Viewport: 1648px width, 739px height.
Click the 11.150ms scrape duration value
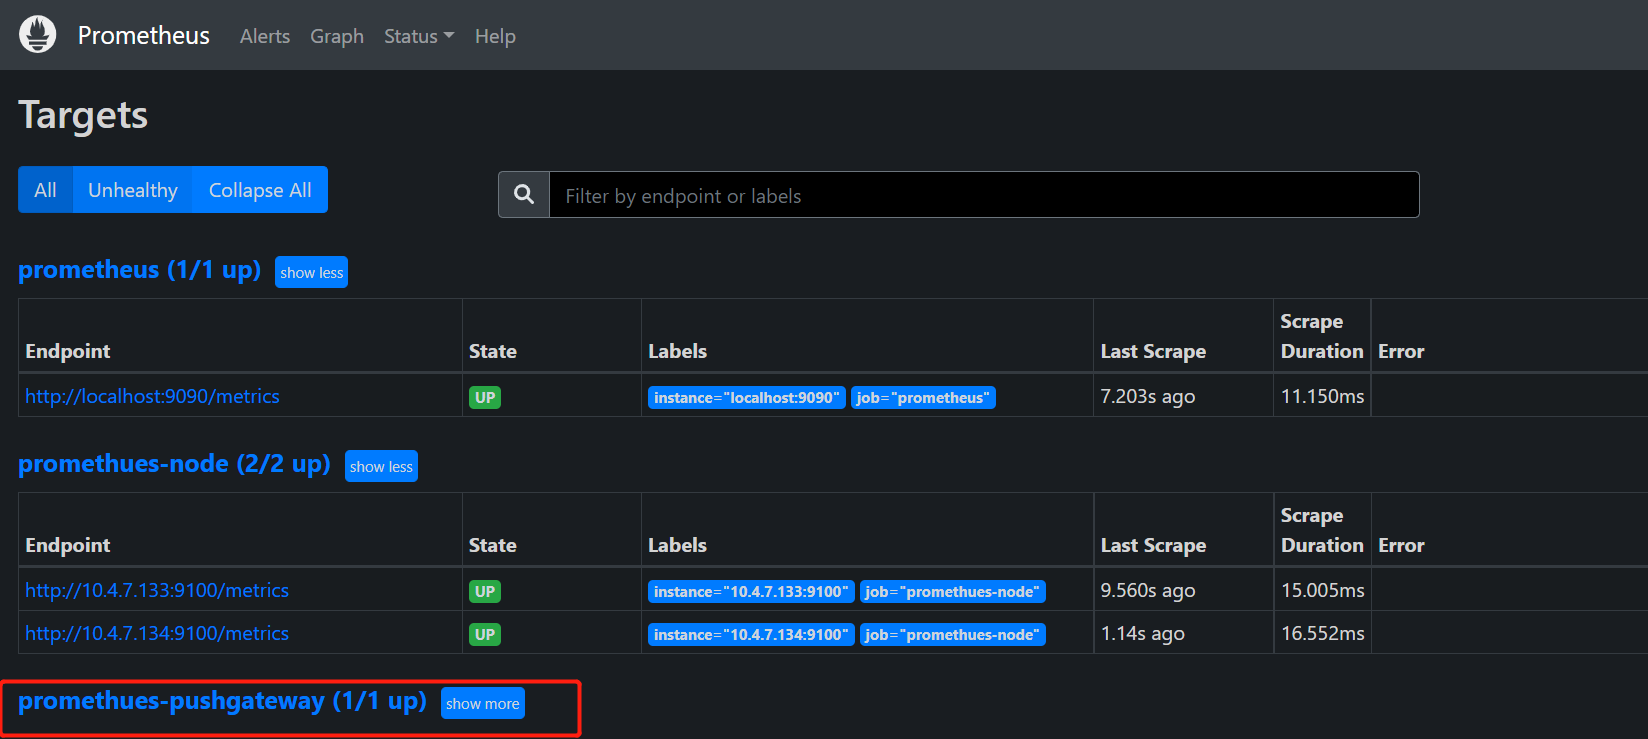1323,396
